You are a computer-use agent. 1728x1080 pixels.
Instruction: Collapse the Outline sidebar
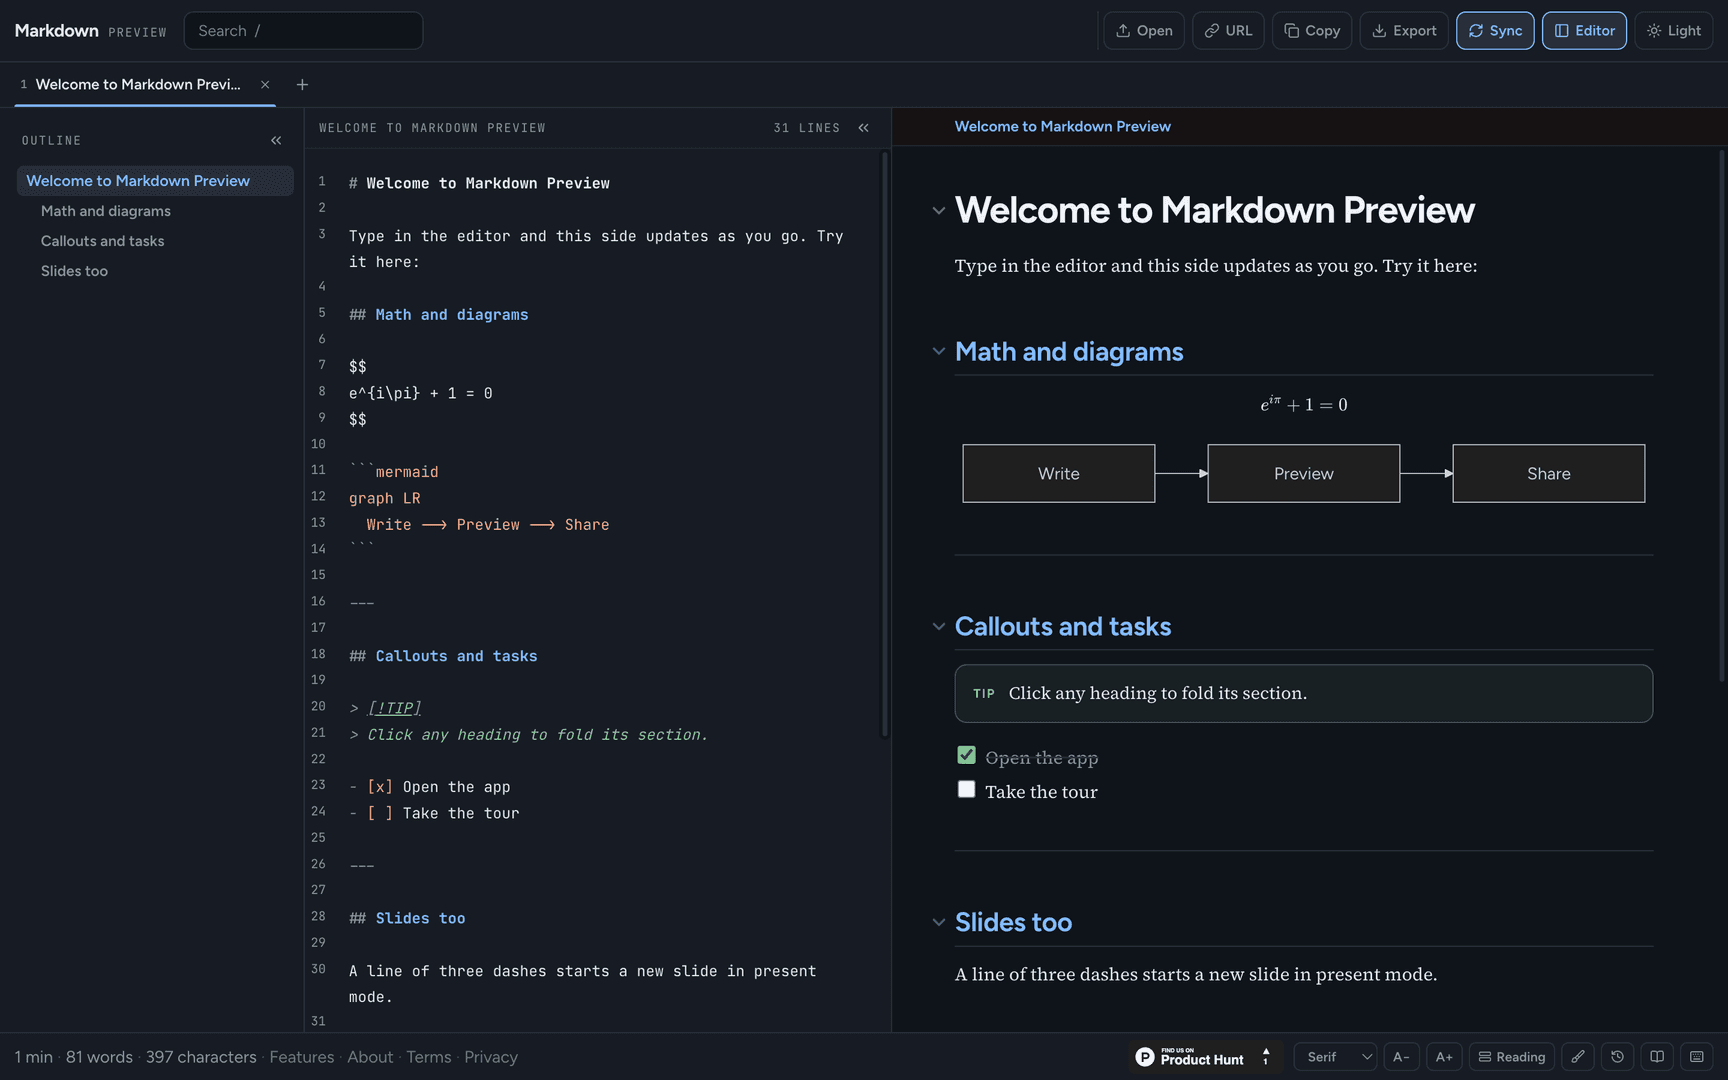click(x=276, y=141)
